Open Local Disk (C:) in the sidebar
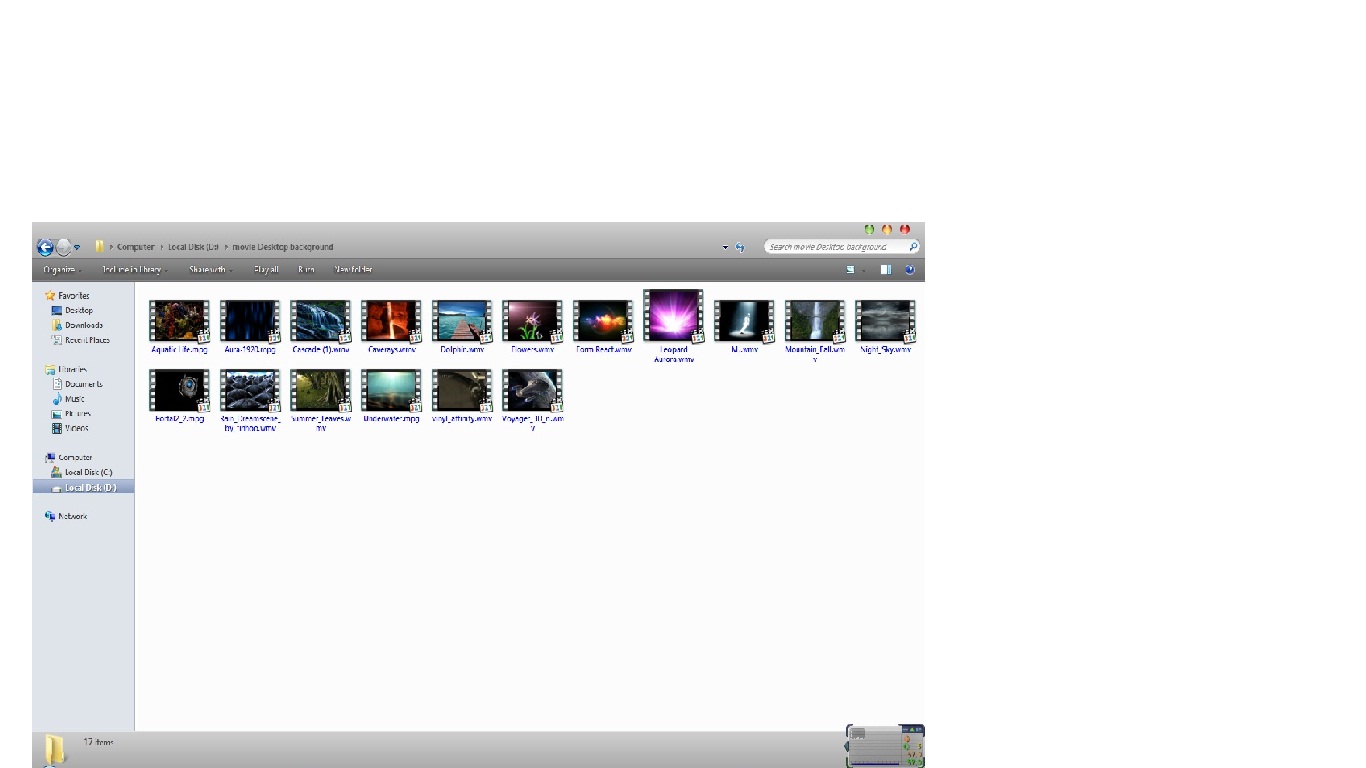 (x=82, y=472)
